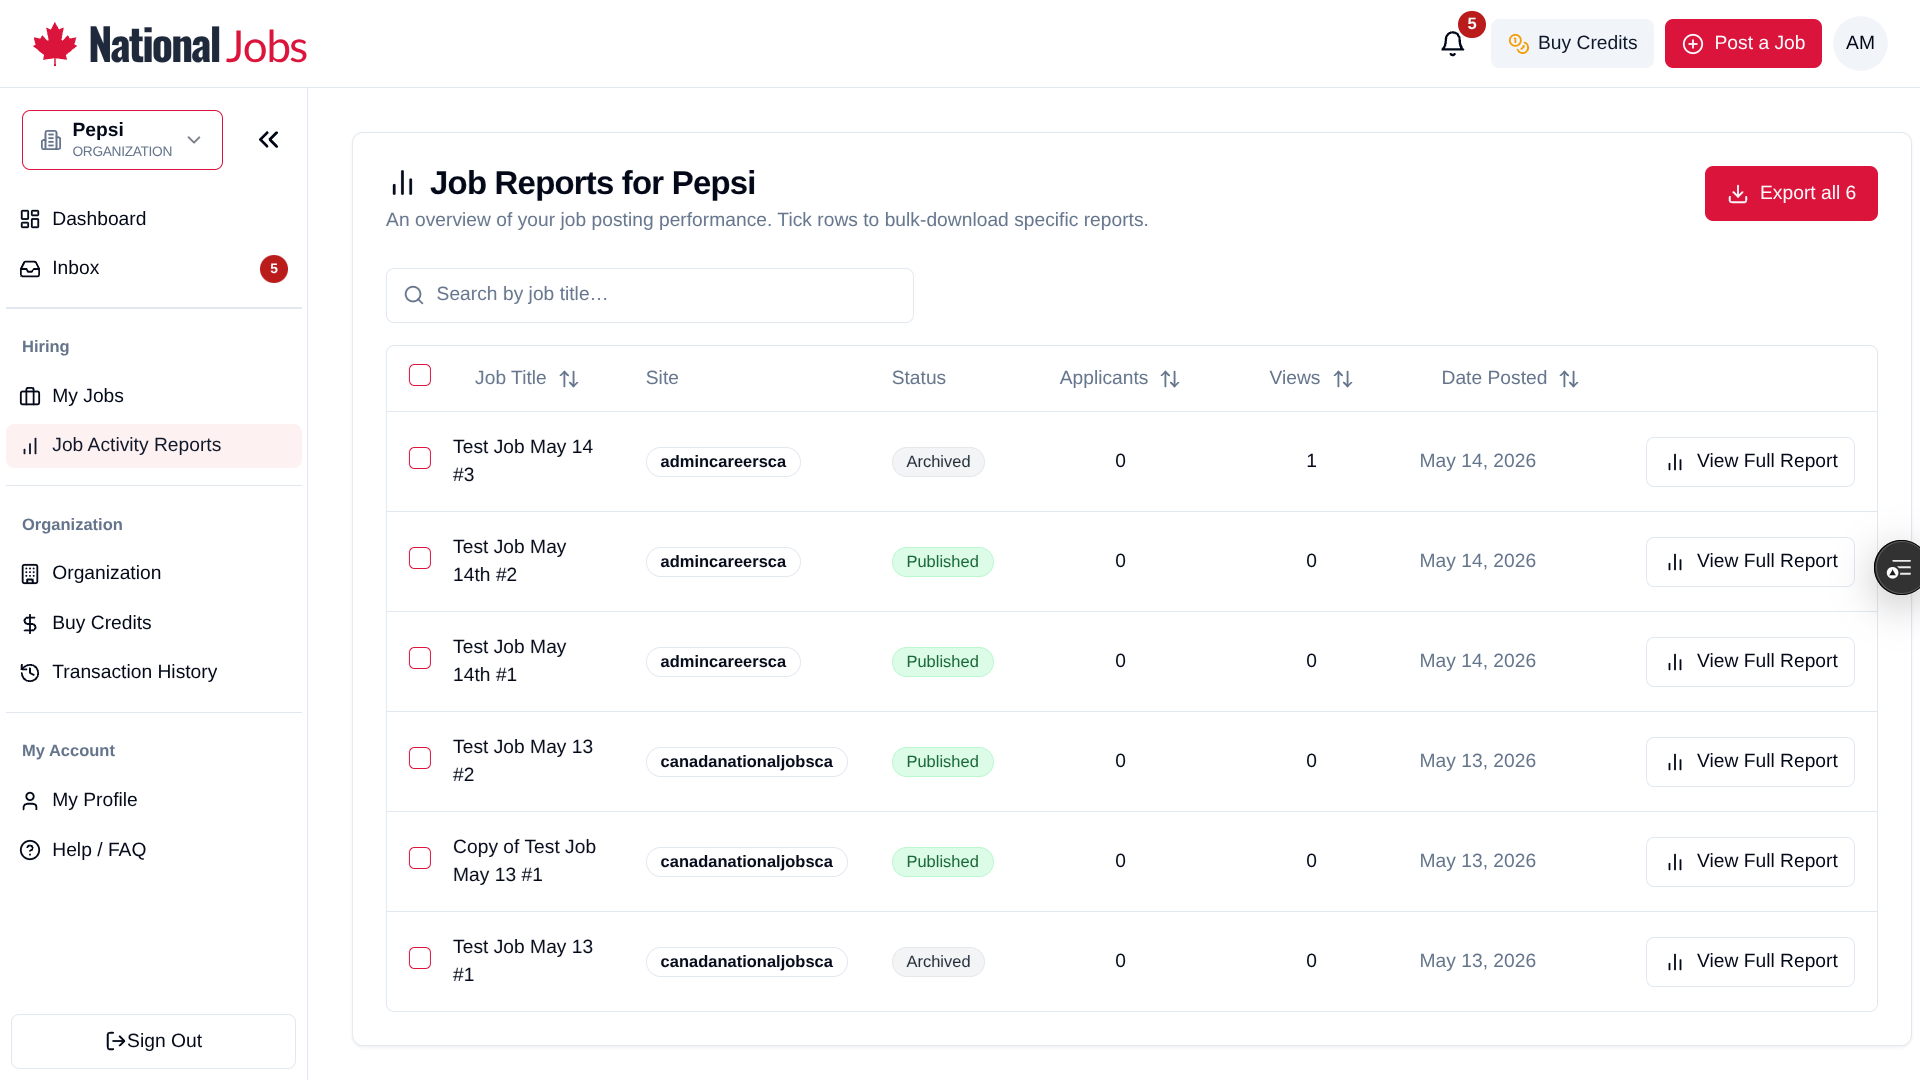The height and width of the screenshot is (1080, 1920).
Task: Open the Inbox page
Action: 154,269
